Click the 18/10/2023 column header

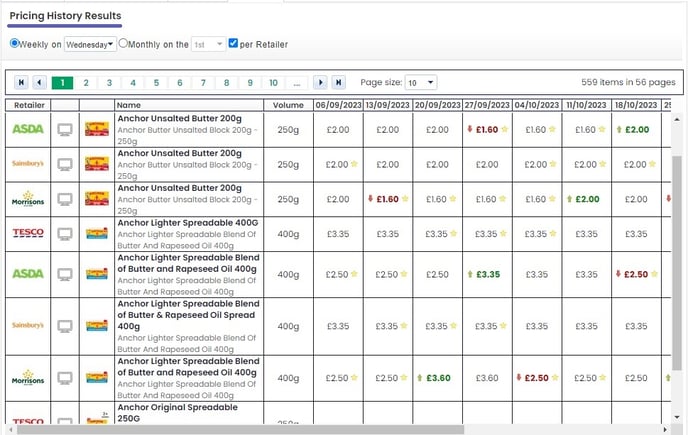(636, 105)
